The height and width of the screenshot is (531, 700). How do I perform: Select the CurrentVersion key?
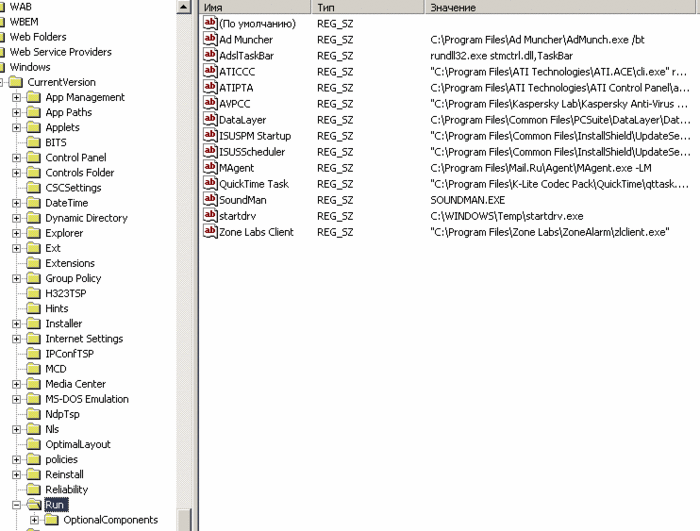[62, 82]
